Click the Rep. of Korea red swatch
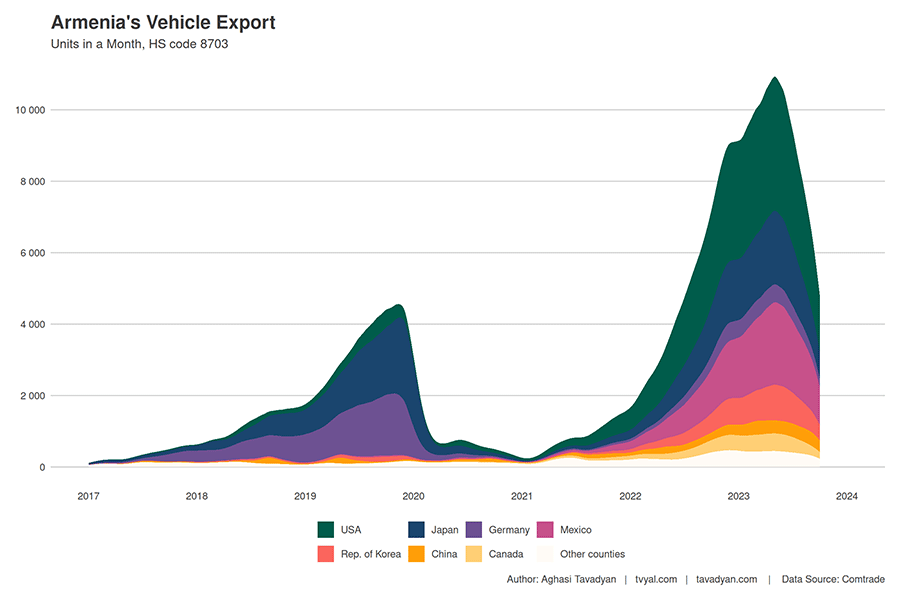The height and width of the screenshot is (600, 900). pos(325,553)
